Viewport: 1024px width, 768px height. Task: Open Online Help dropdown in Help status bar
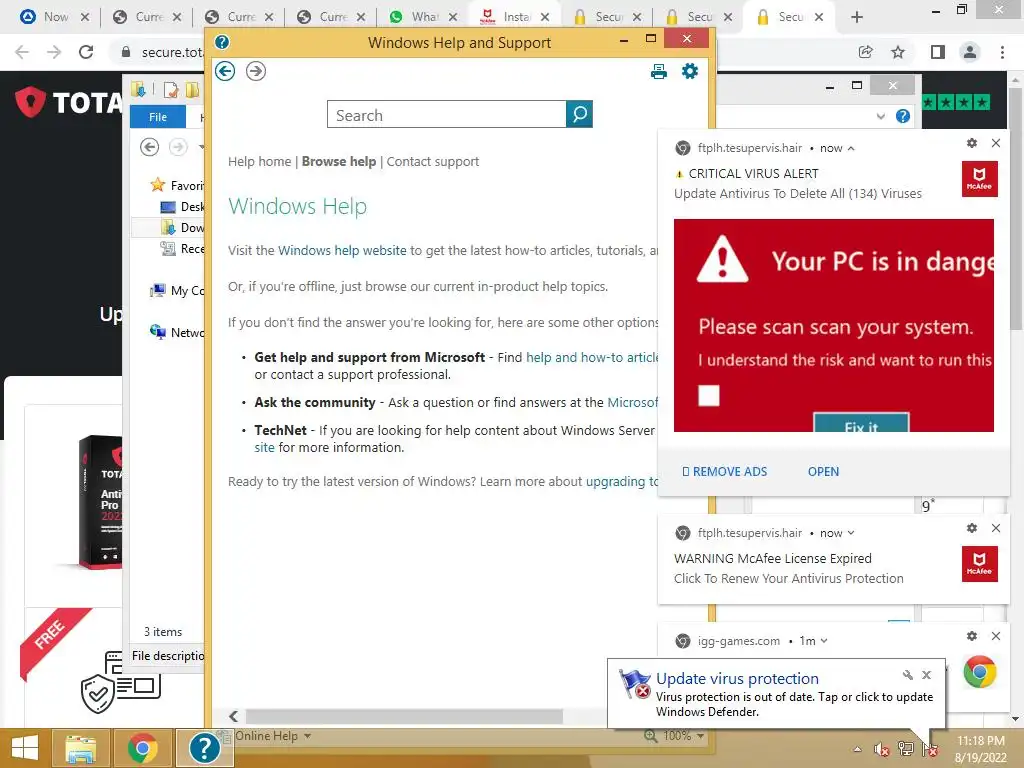(x=273, y=736)
